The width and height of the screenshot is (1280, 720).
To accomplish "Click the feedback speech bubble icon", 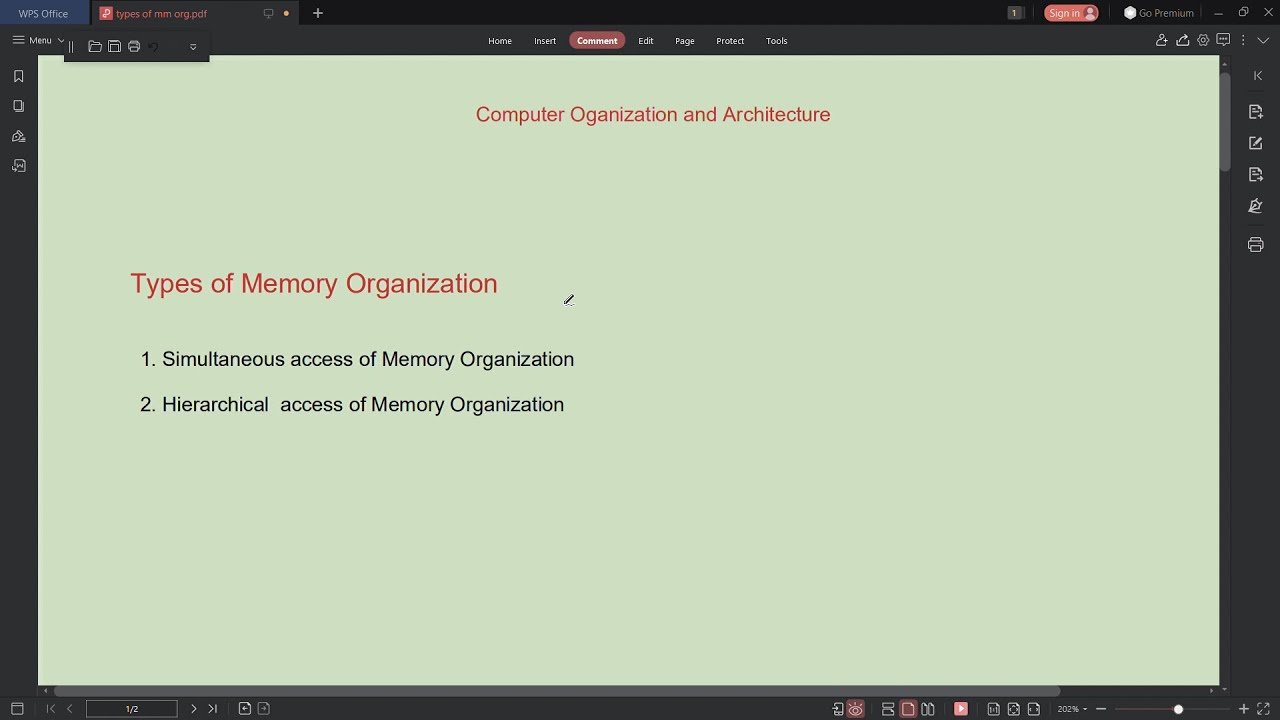I will click(x=1223, y=41).
